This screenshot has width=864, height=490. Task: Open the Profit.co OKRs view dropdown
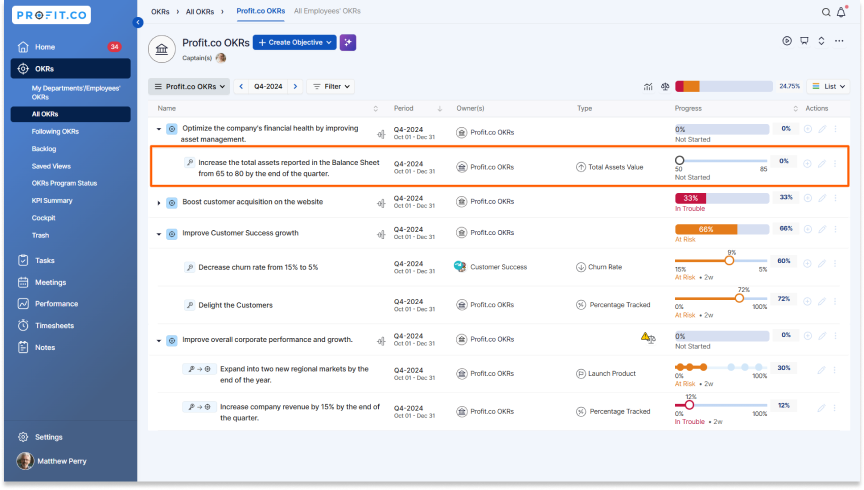pyautogui.click(x=189, y=87)
